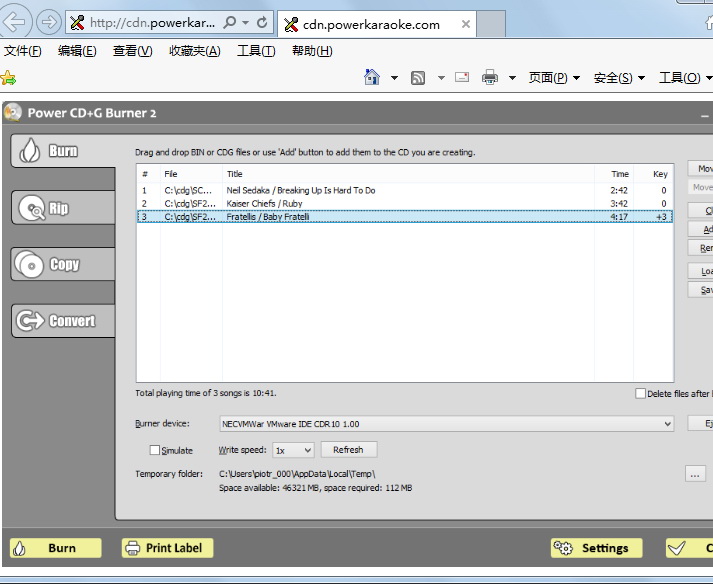Click the Print Label button
The height and width of the screenshot is (584, 713).
click(x=167, y=548)
